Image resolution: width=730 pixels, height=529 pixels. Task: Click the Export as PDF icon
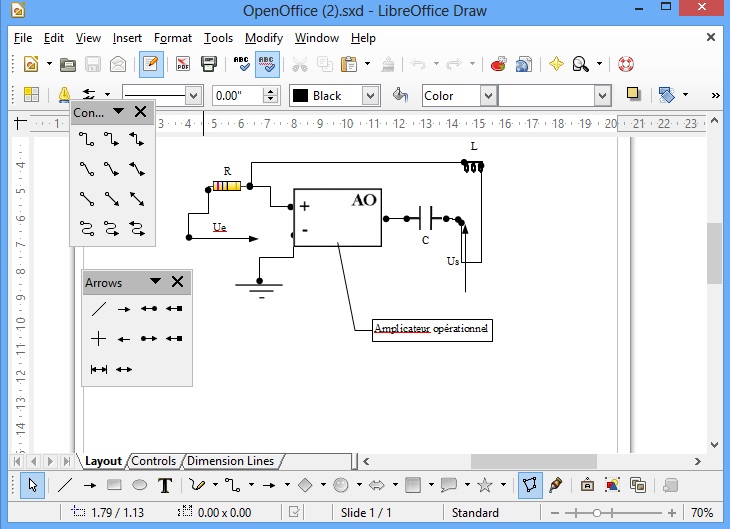tap(183, 64)
